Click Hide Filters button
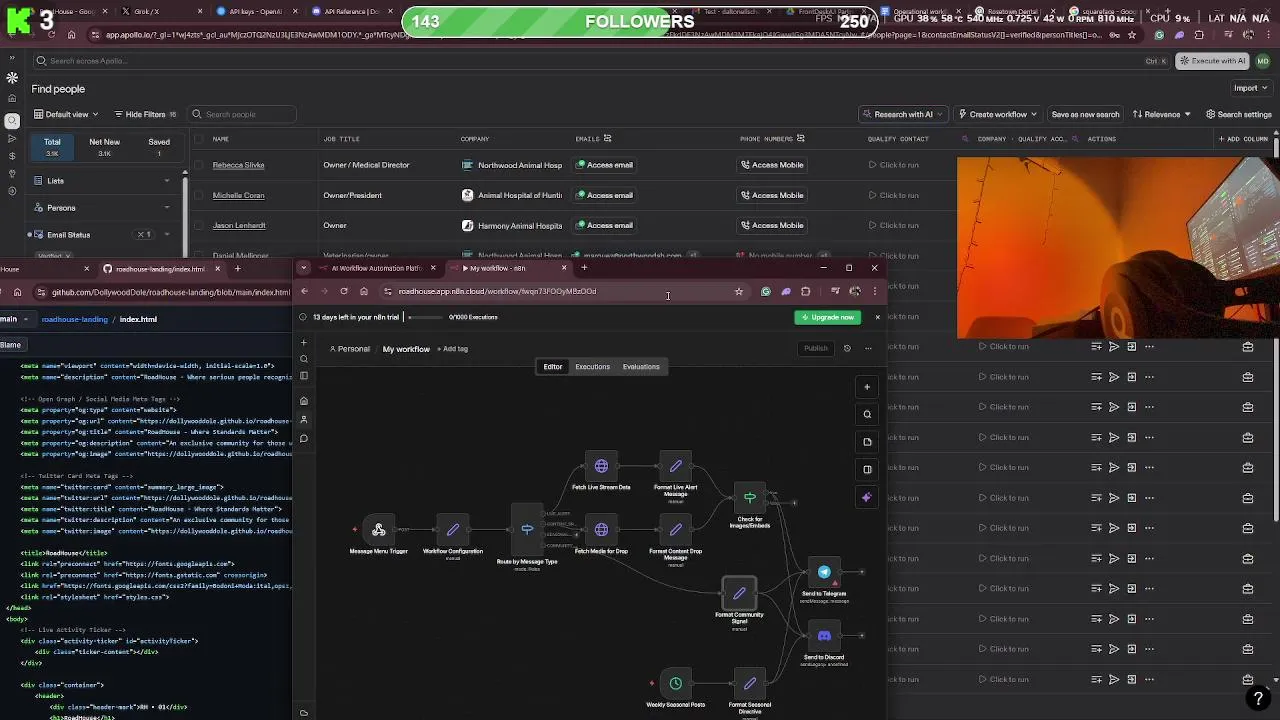The height and width of the screenshot is (720, 1280). coord(145,114)
